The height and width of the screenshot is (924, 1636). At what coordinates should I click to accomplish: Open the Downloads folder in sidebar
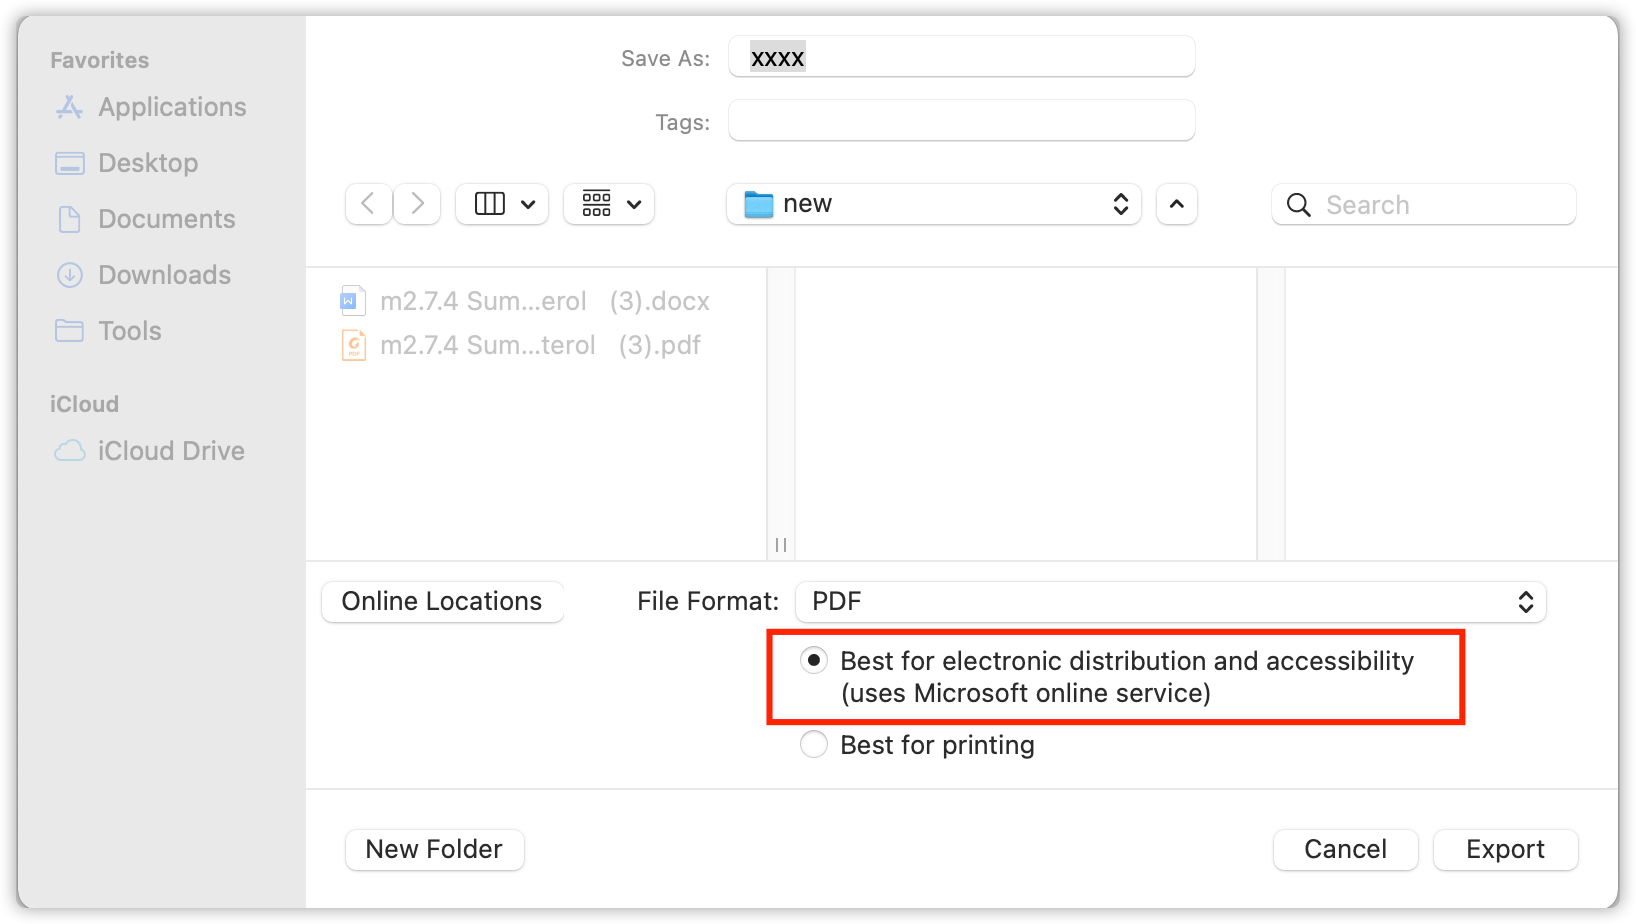click(164, 275)
